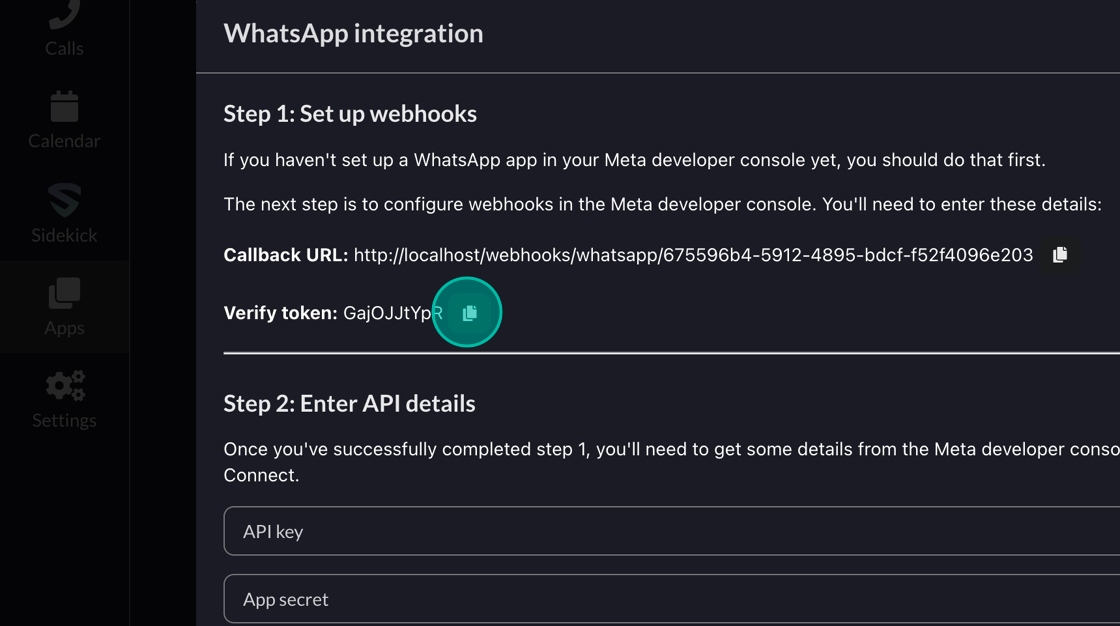Click the bold "Callback URL:" label
This screenshot has height=626, width=1120.
285,255
